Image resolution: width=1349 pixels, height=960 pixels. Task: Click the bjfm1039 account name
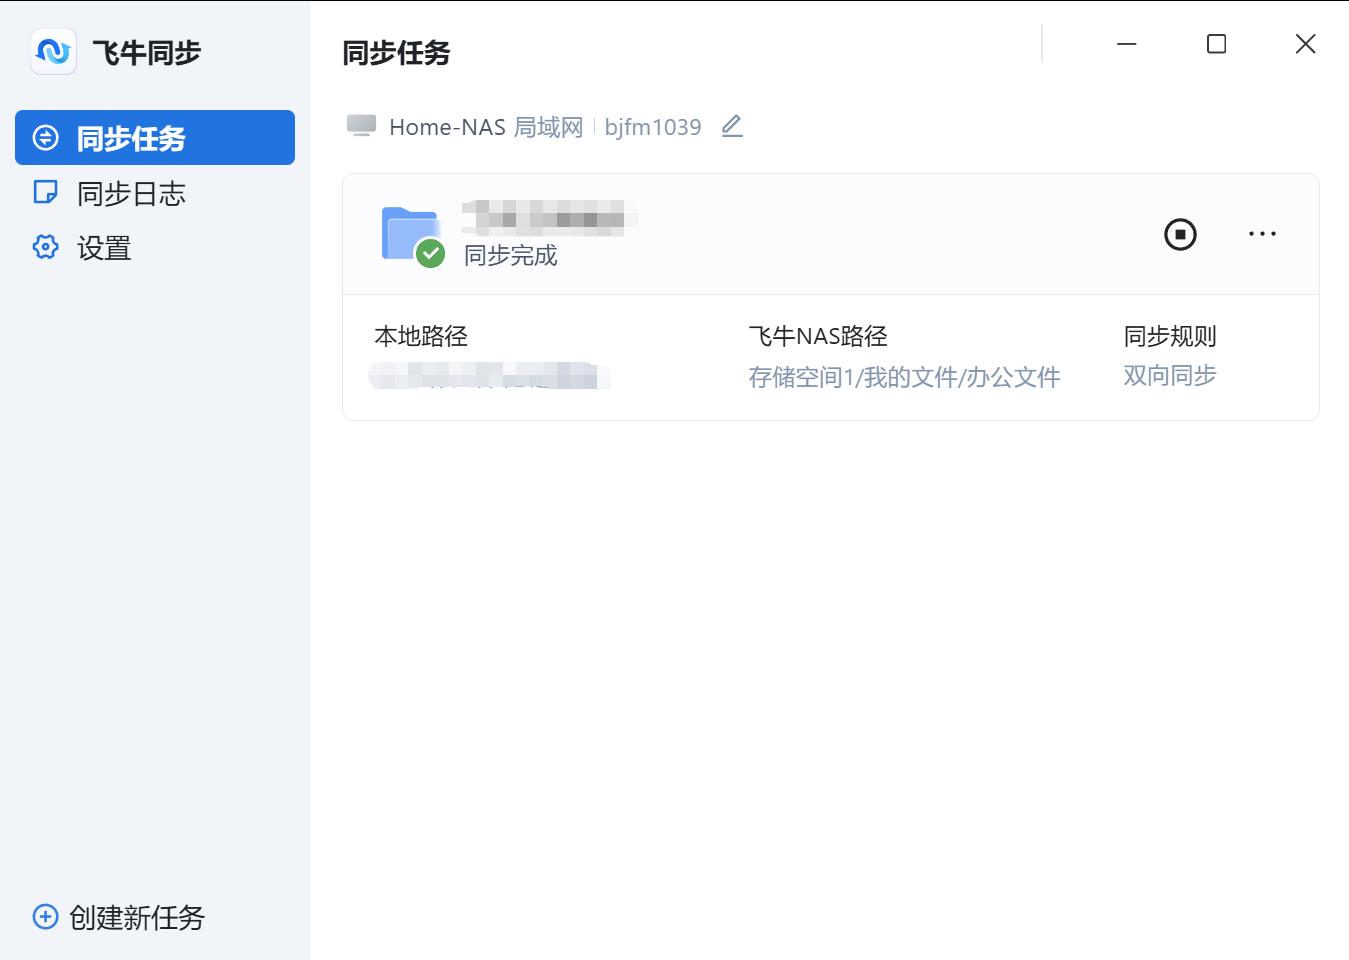[x=653, y=127]
